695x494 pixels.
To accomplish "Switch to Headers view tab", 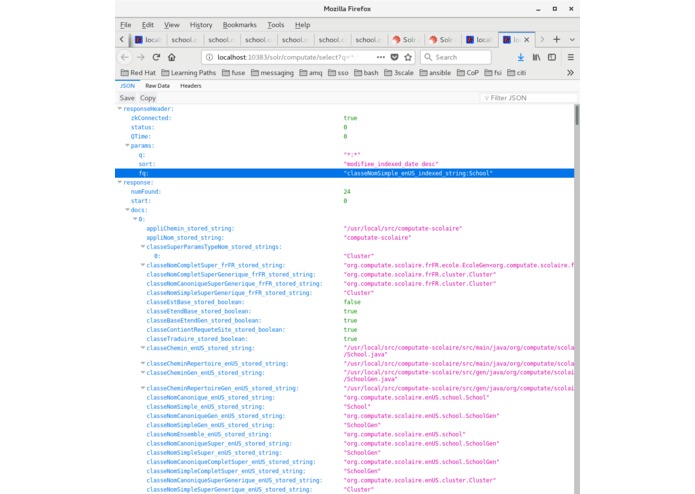I will click(191, 86).
